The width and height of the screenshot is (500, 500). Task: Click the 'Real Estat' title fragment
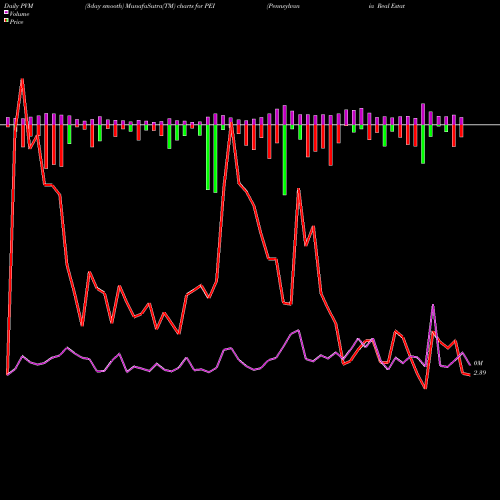(391, 6)
